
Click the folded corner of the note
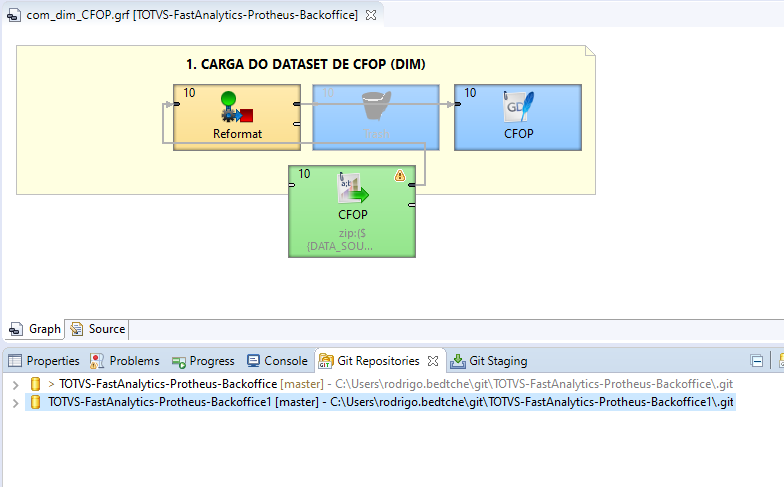tap(590, 50)
